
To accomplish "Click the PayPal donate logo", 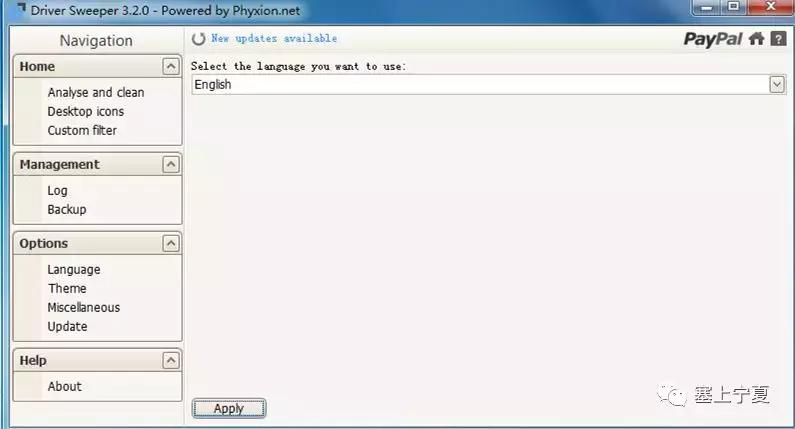I will click(x=712, y=39).
